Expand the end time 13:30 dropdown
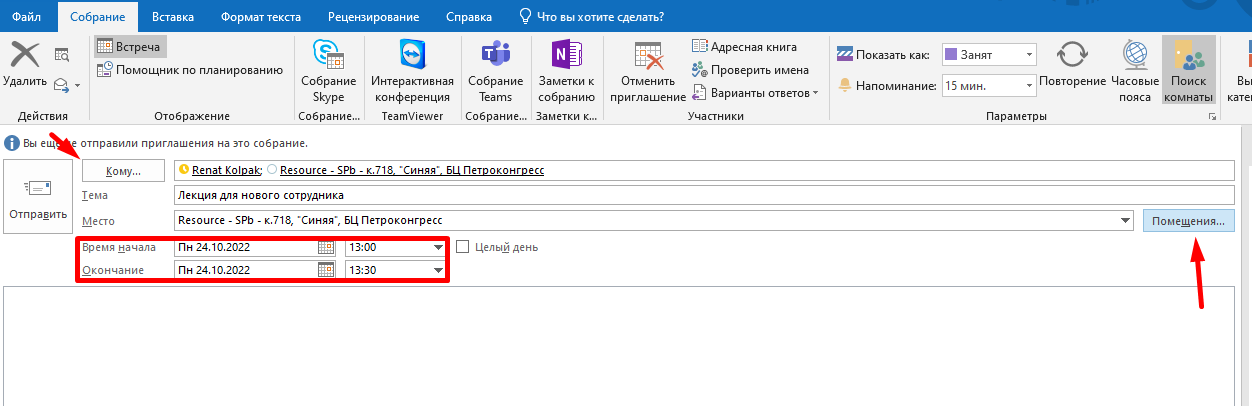The height and width of the screenshot is (406, 1252). pyautogui.click(x=437, y=270)
